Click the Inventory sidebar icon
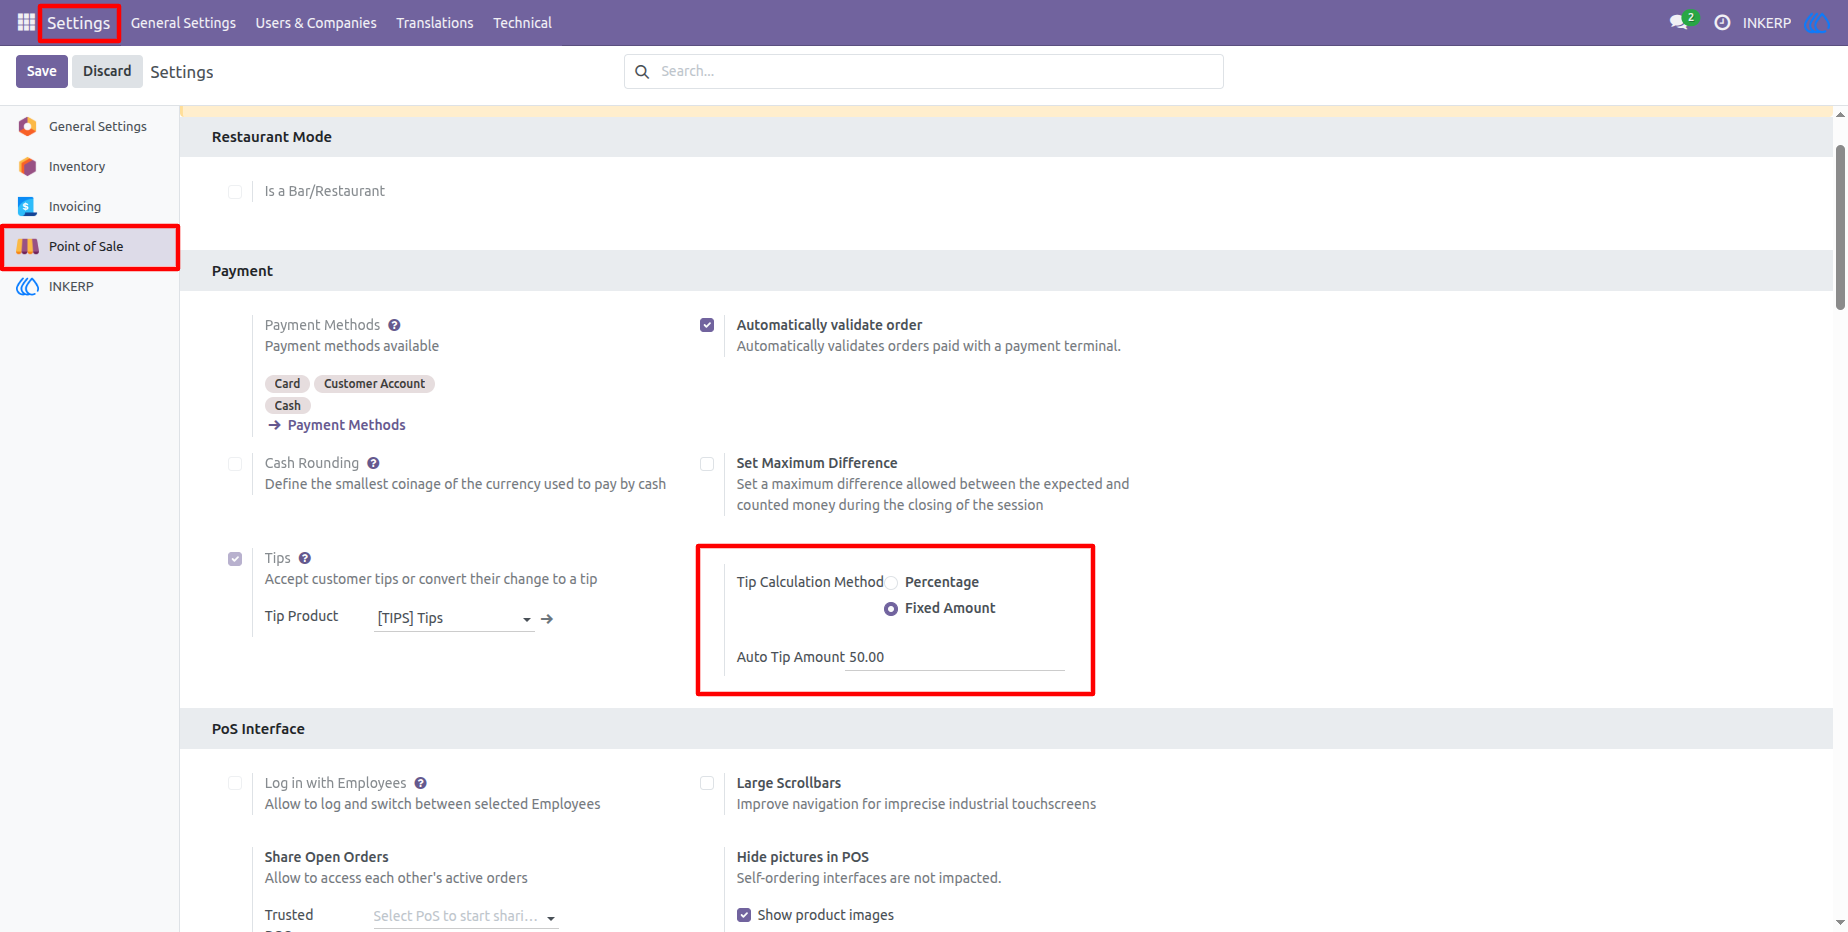 point(28,166)
